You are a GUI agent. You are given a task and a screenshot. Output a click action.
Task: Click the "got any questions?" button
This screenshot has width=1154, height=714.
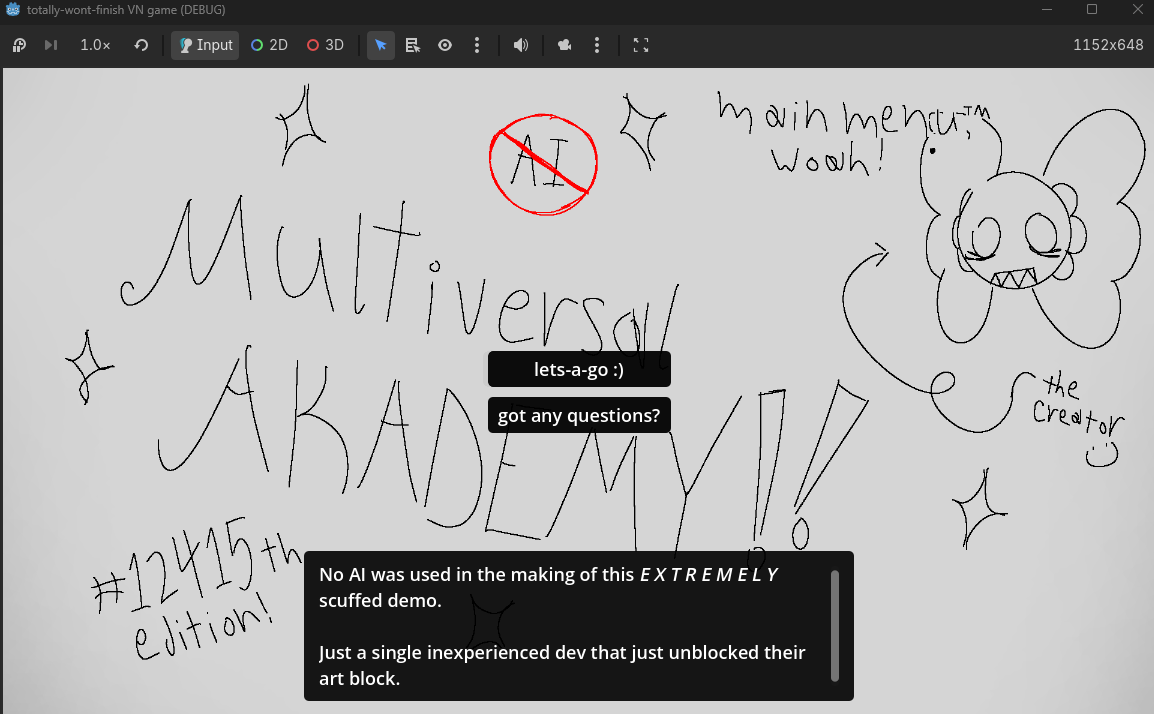tap(579, 415)
